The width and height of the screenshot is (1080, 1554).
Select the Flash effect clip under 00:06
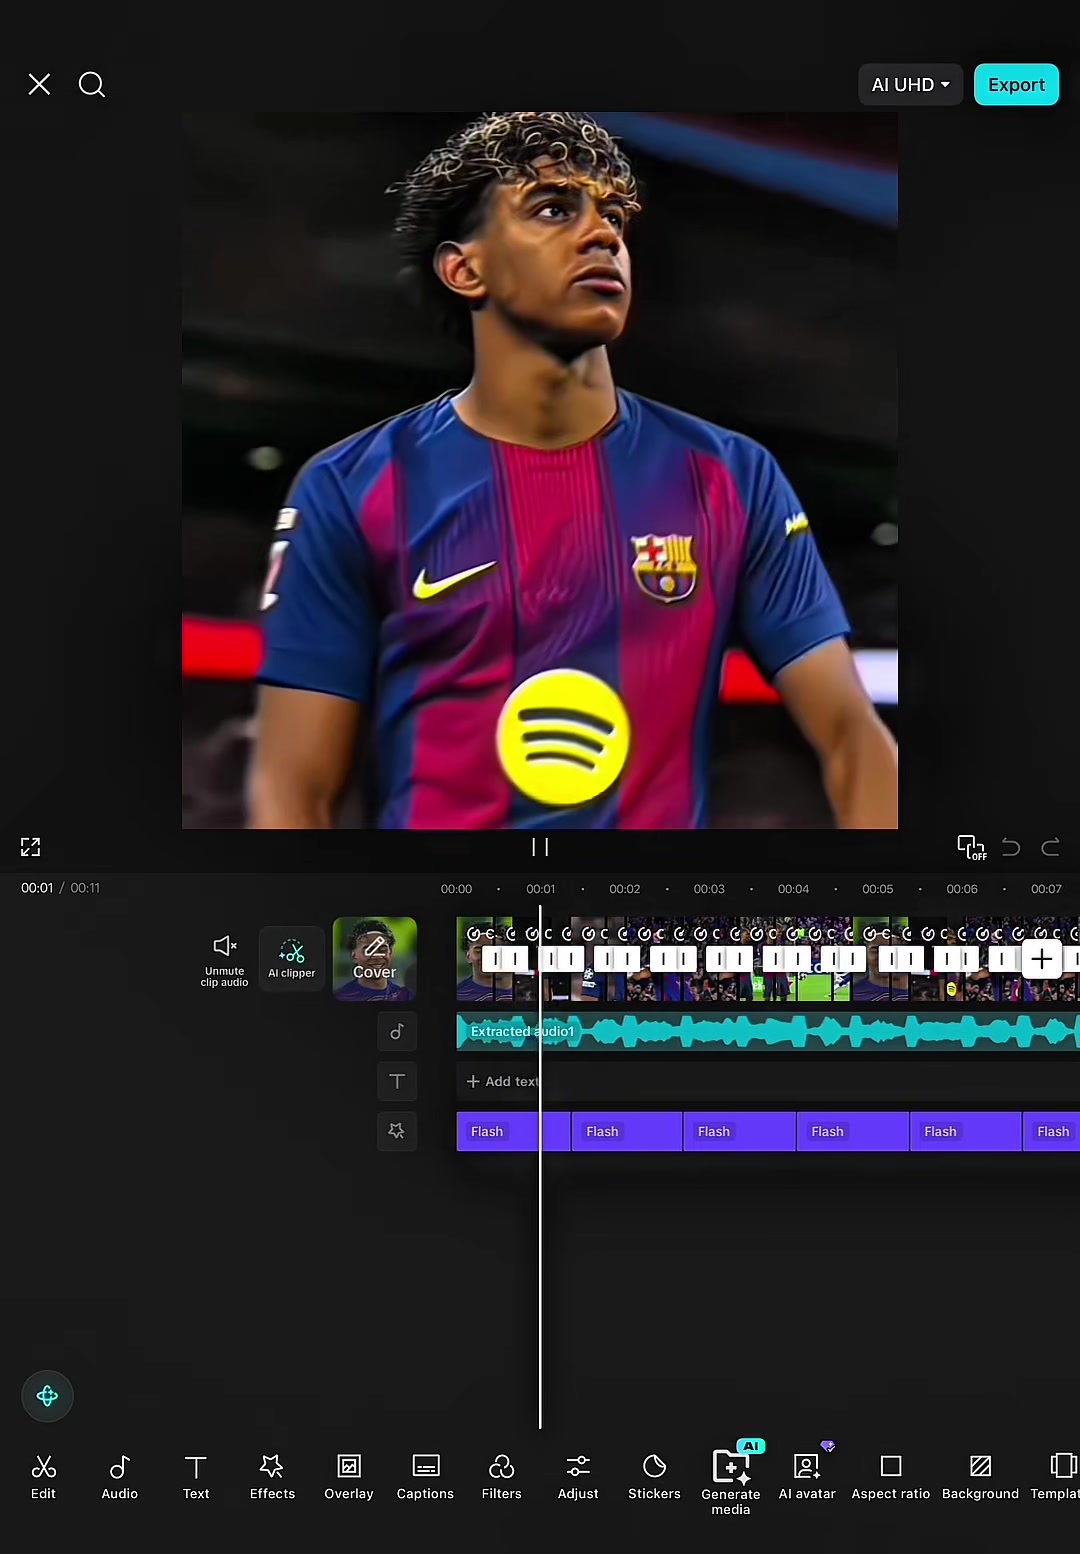[966, 1131]
